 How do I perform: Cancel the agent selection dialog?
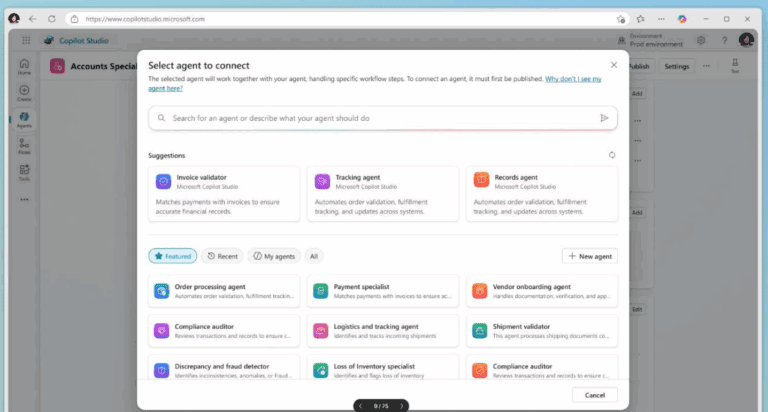(x=595, y=395)
